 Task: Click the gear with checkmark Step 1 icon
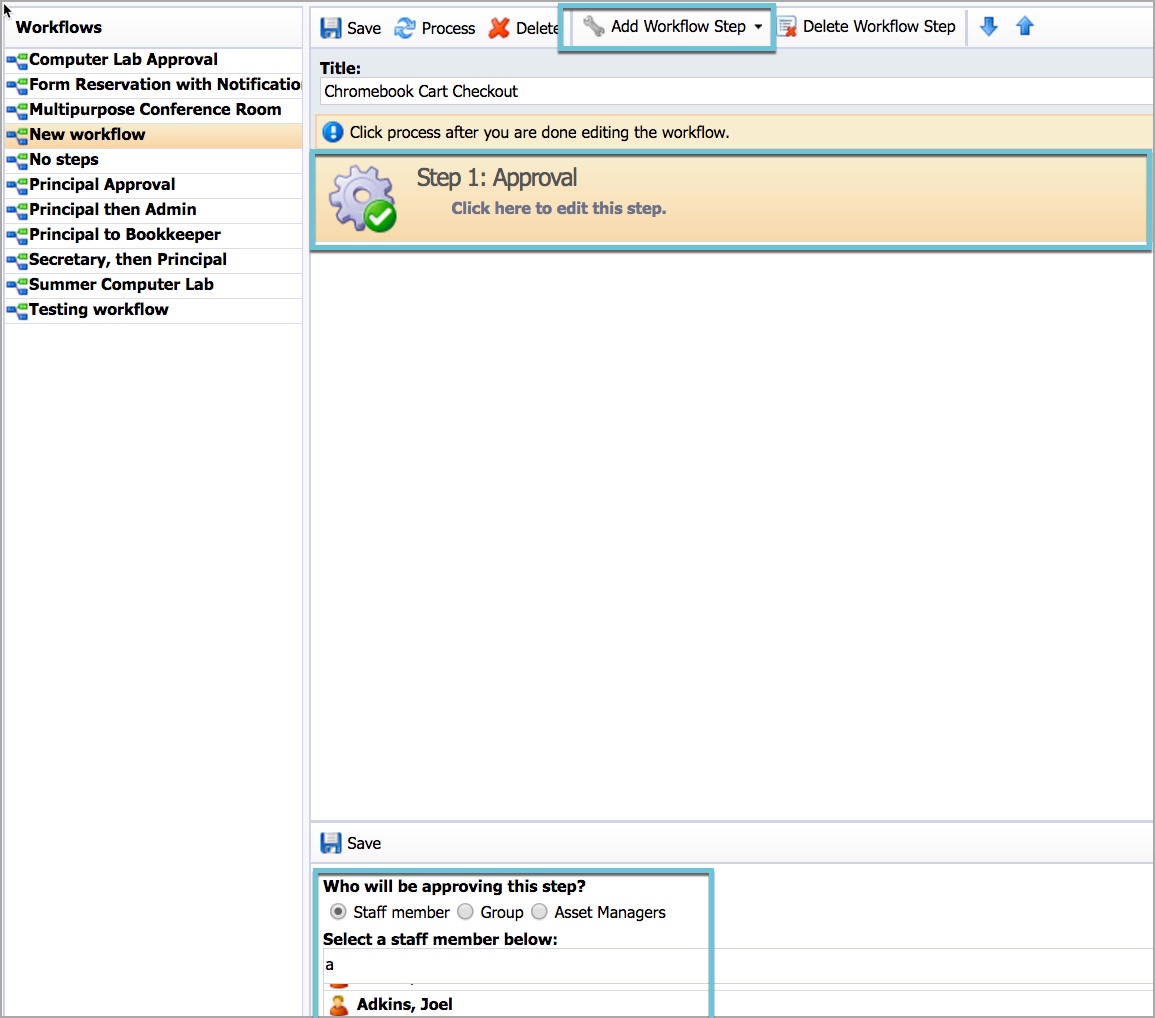[362, 199]
